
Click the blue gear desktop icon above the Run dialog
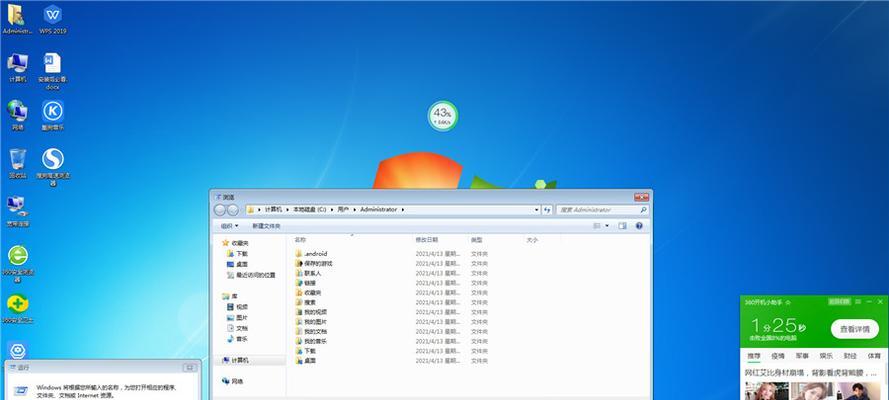pyautogui.click(x=18, y=350)
